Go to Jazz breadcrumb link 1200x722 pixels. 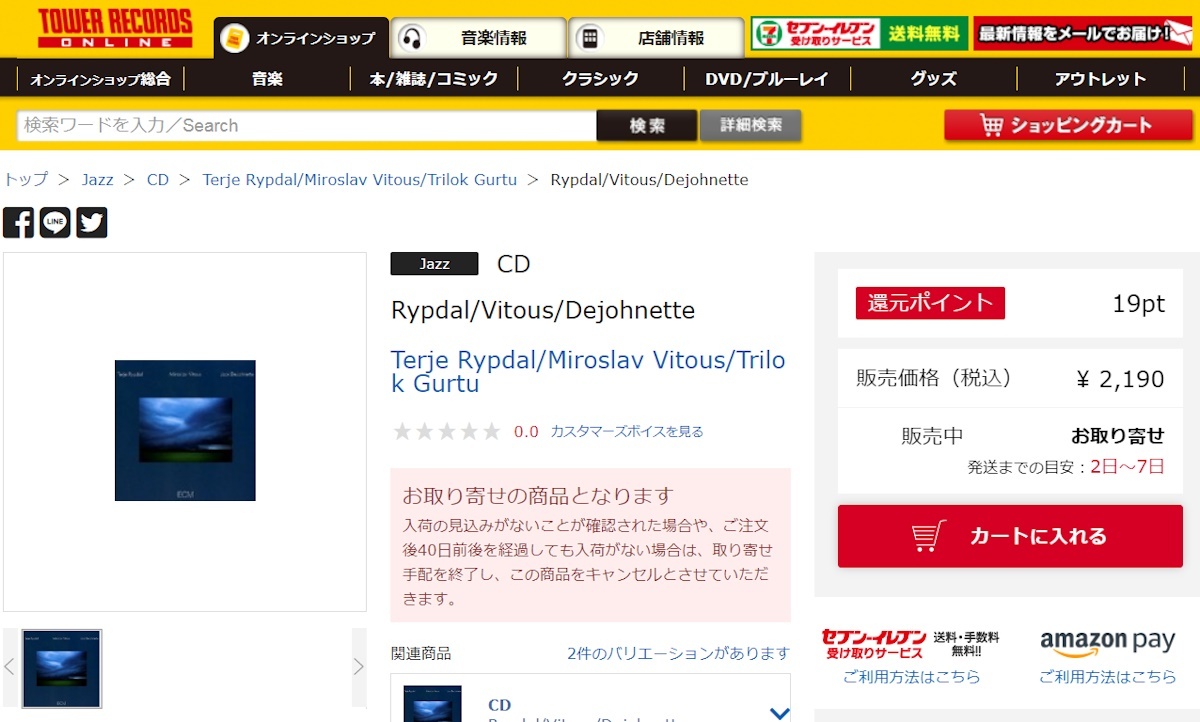[x=98, y=180]
